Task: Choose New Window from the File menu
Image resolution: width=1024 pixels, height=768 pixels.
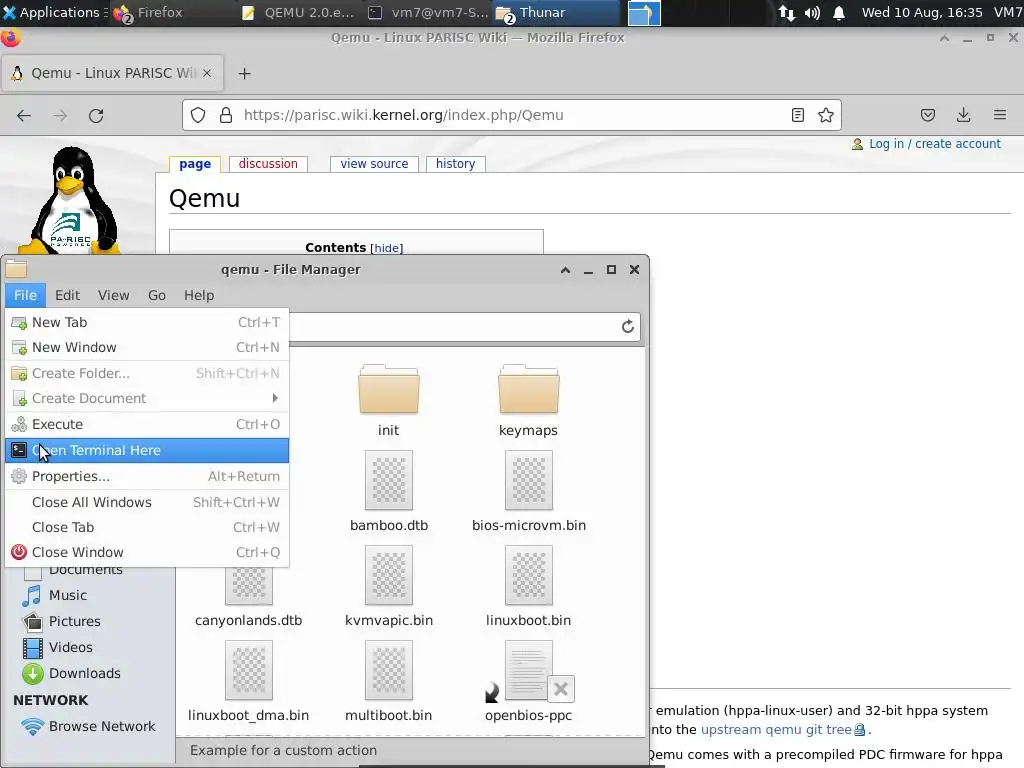Action: pos(147,347)
